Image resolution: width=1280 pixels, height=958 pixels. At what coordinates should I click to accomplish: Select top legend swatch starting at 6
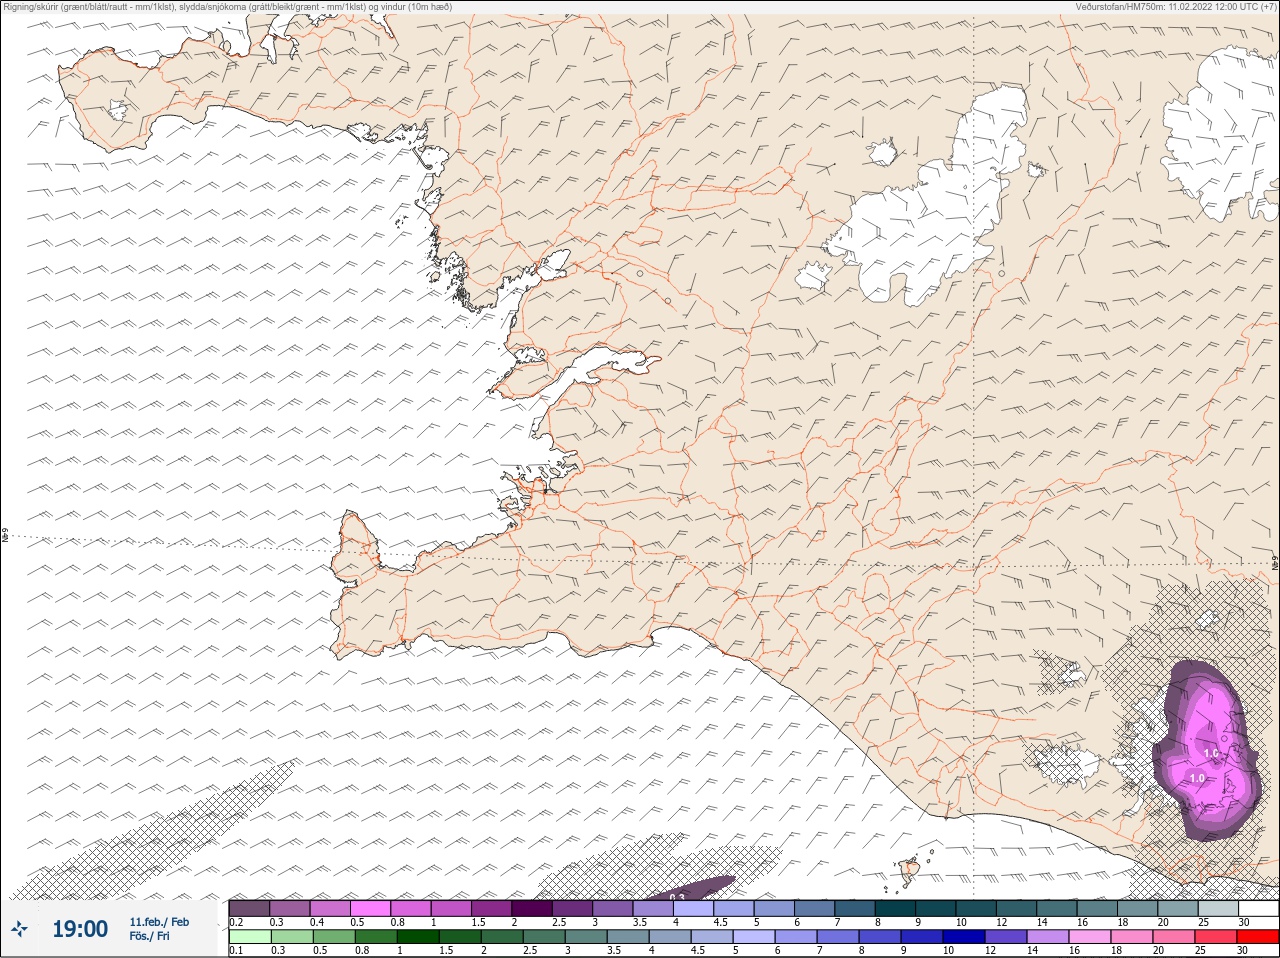click(x=815, y=908)
